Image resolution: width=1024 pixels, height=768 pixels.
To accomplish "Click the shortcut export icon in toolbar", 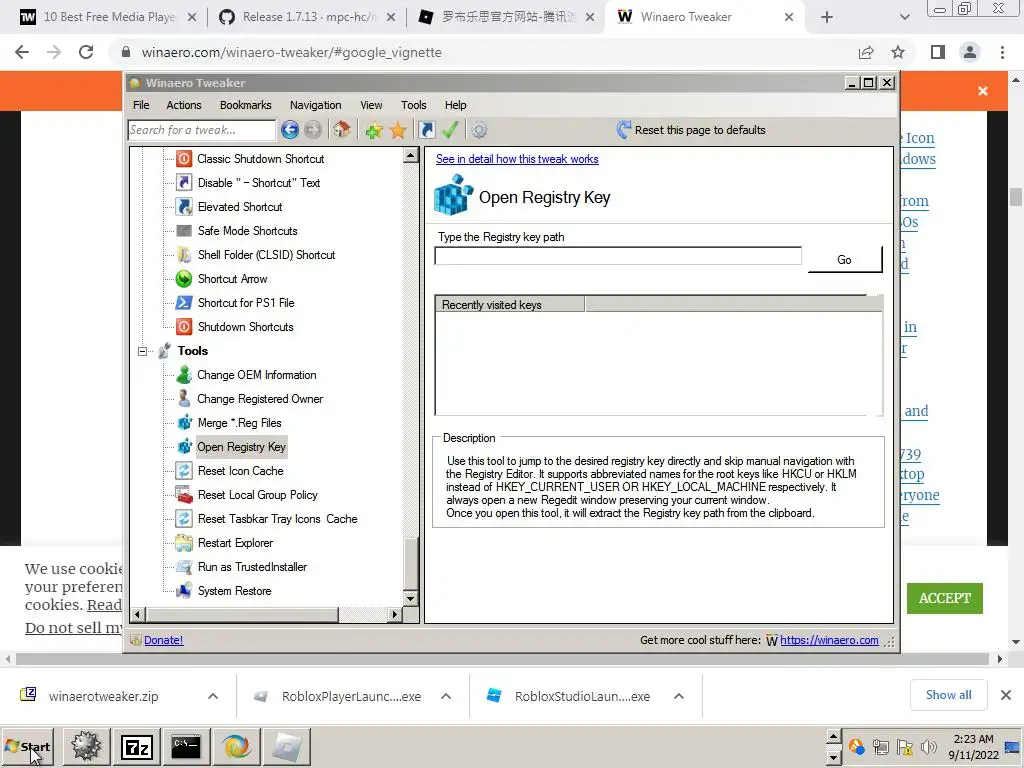I will coord(426,130).
